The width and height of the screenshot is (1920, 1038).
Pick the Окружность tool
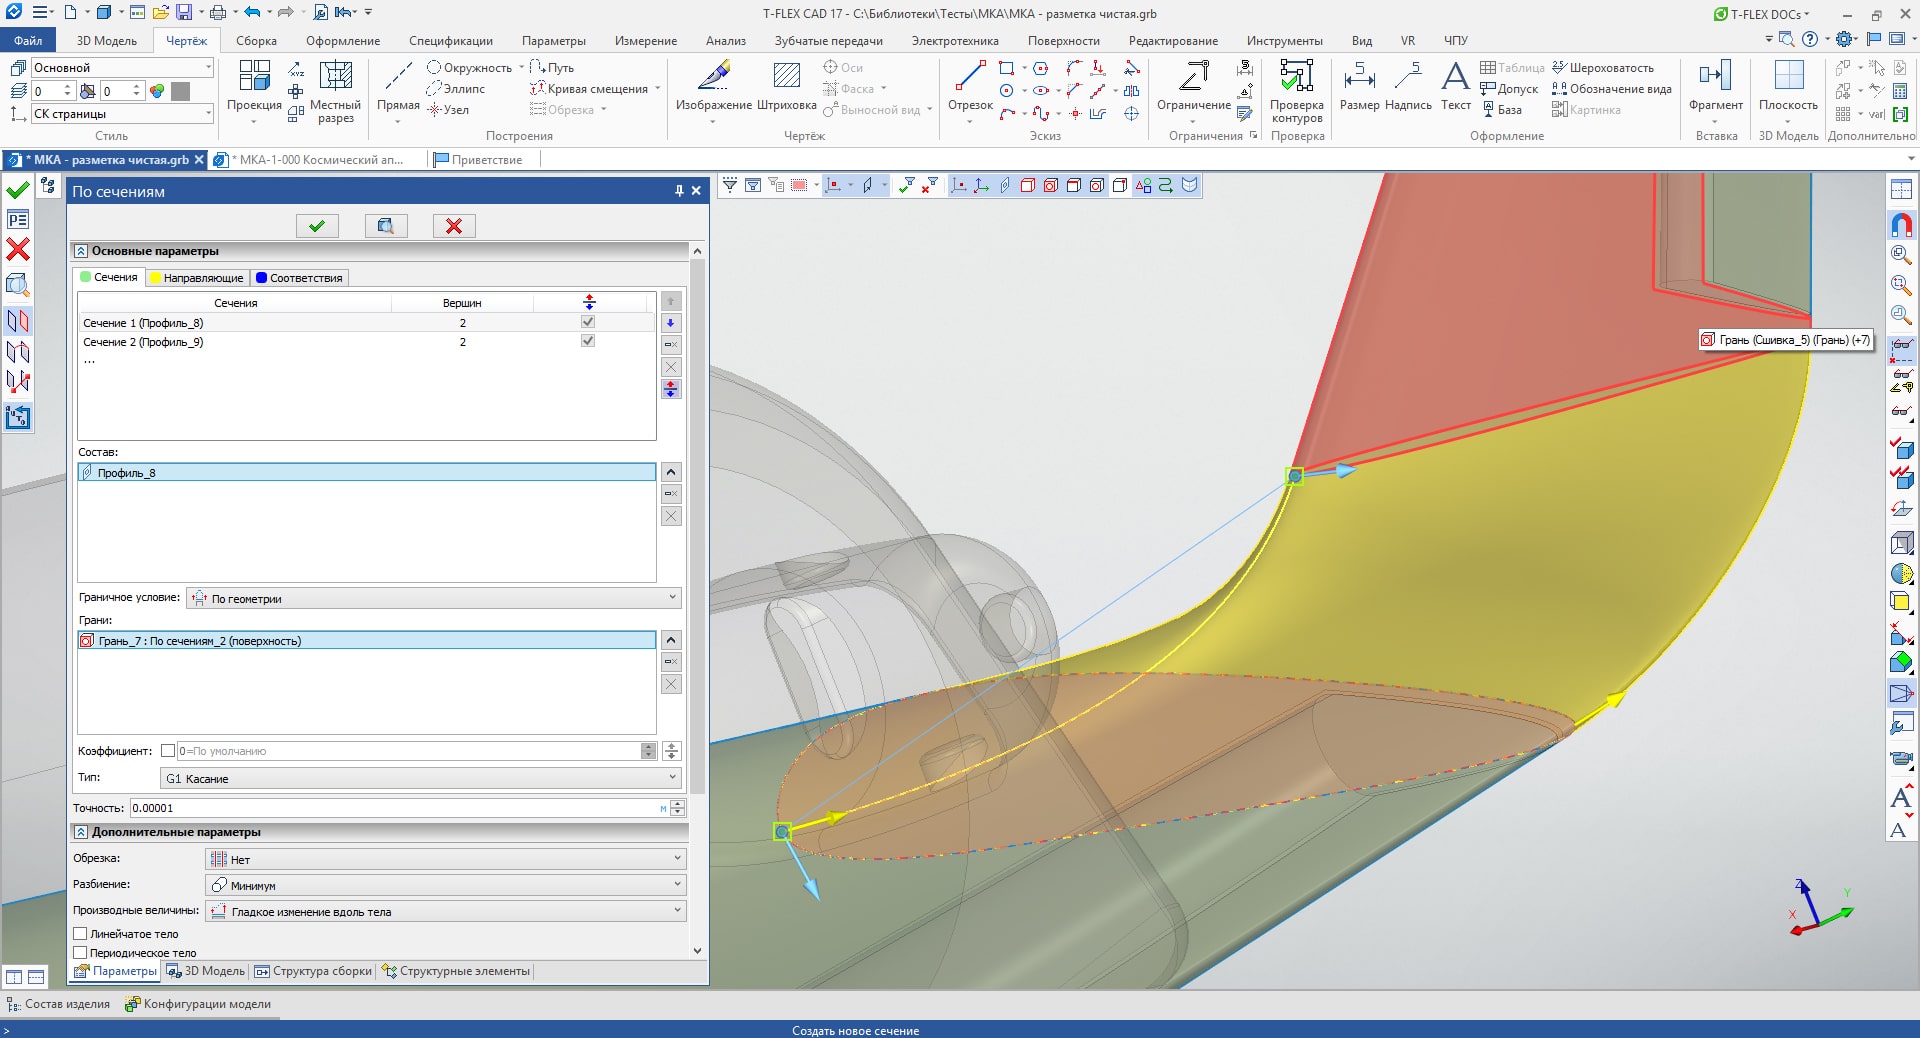click(469, 67)
